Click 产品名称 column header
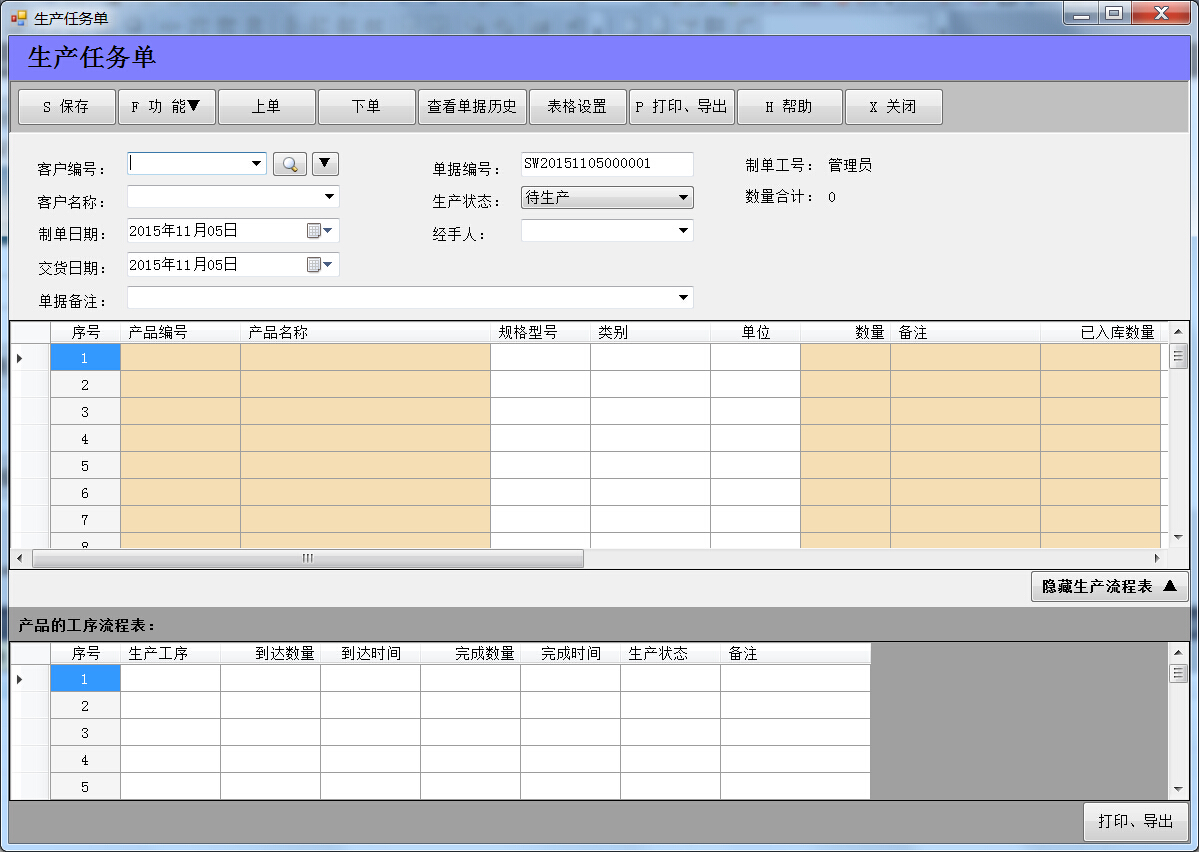 366,332
